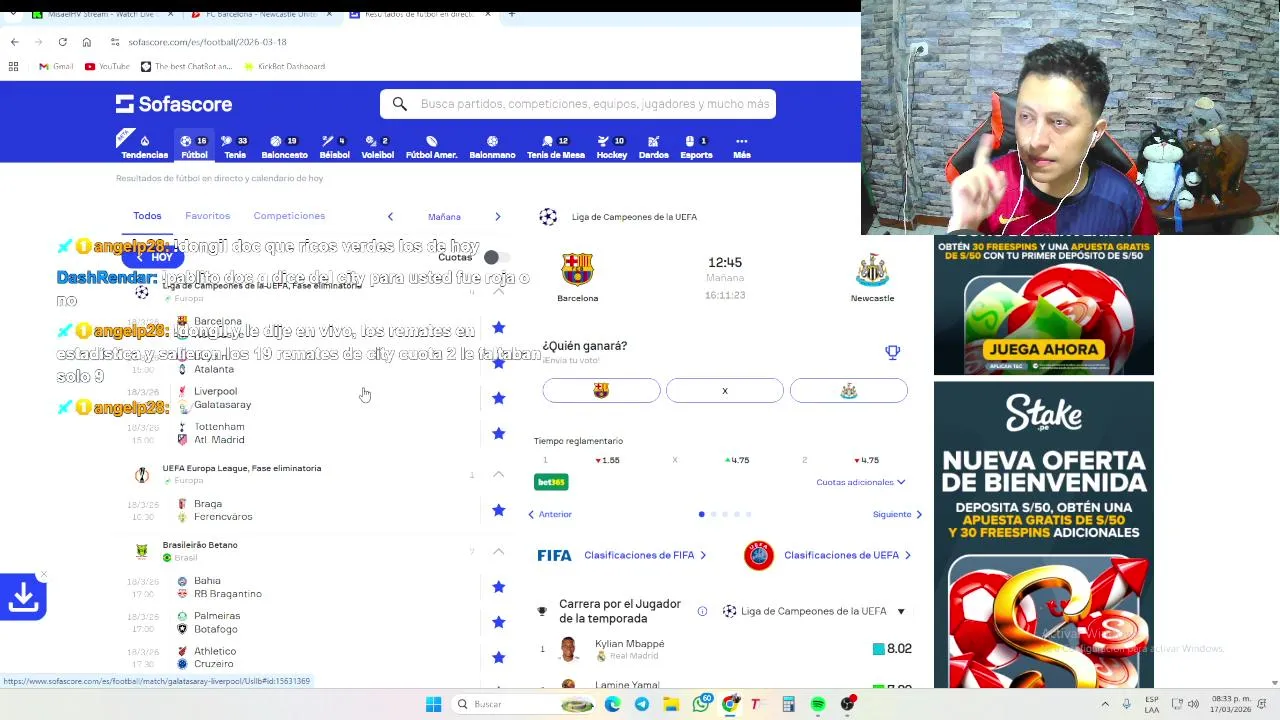Select odds 1.55 for home win
This screenshot has height=720, width=1280.
coord(607,460)
